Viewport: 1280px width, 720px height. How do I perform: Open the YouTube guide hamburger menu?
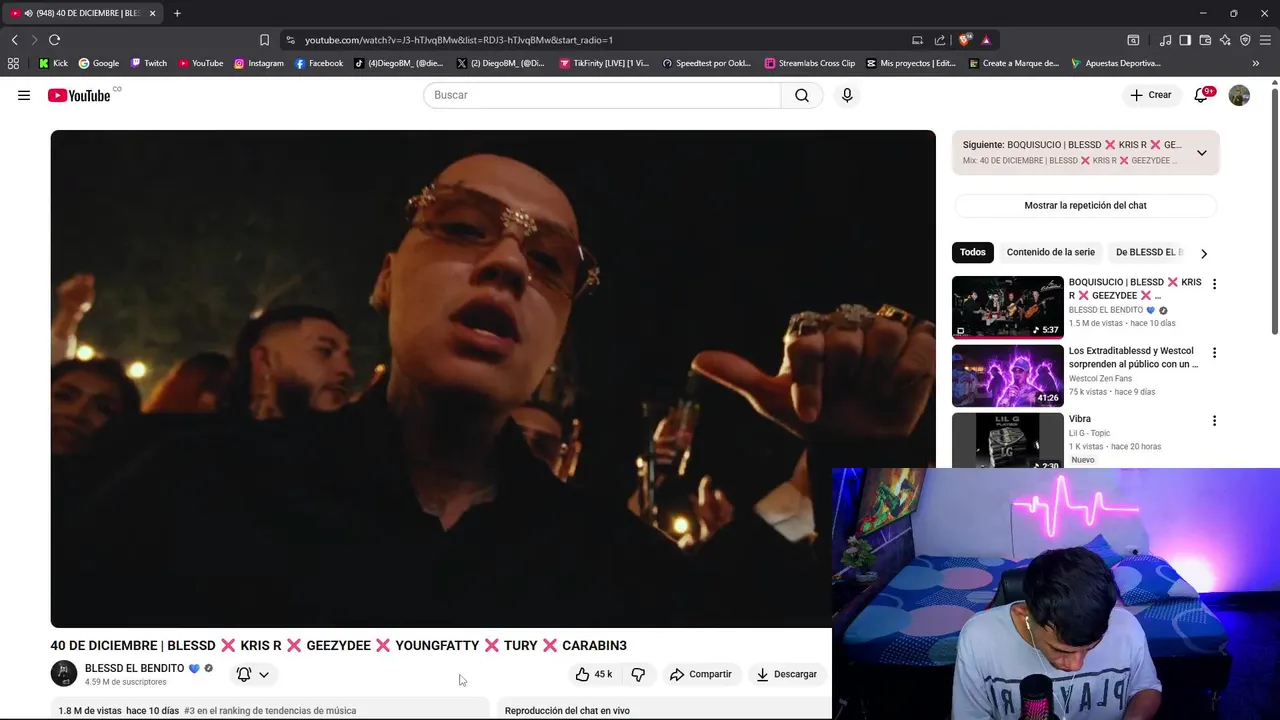tap(24, 95)
